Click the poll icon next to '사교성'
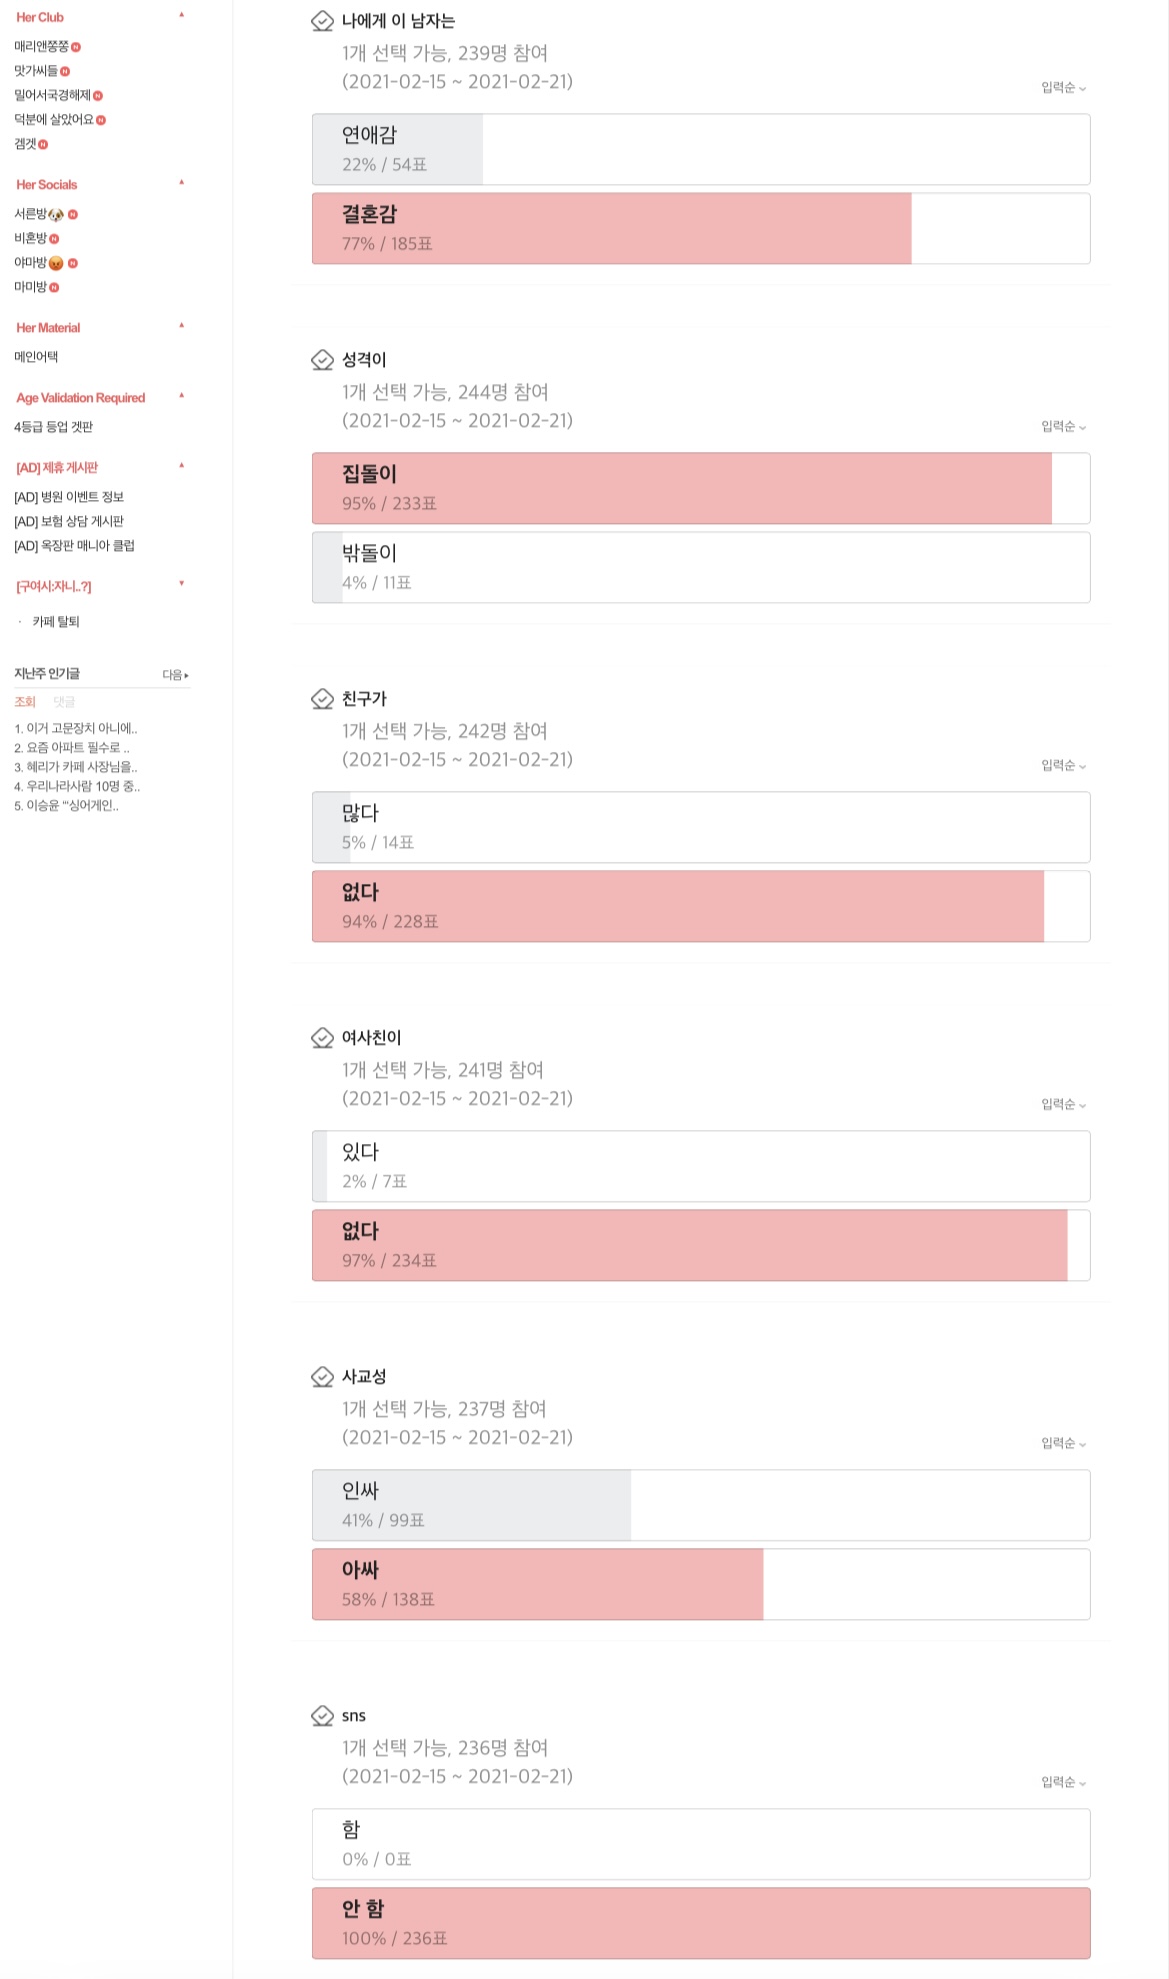The image size is (1169, 1979). pyautogui.click(x=322, y=1377)
